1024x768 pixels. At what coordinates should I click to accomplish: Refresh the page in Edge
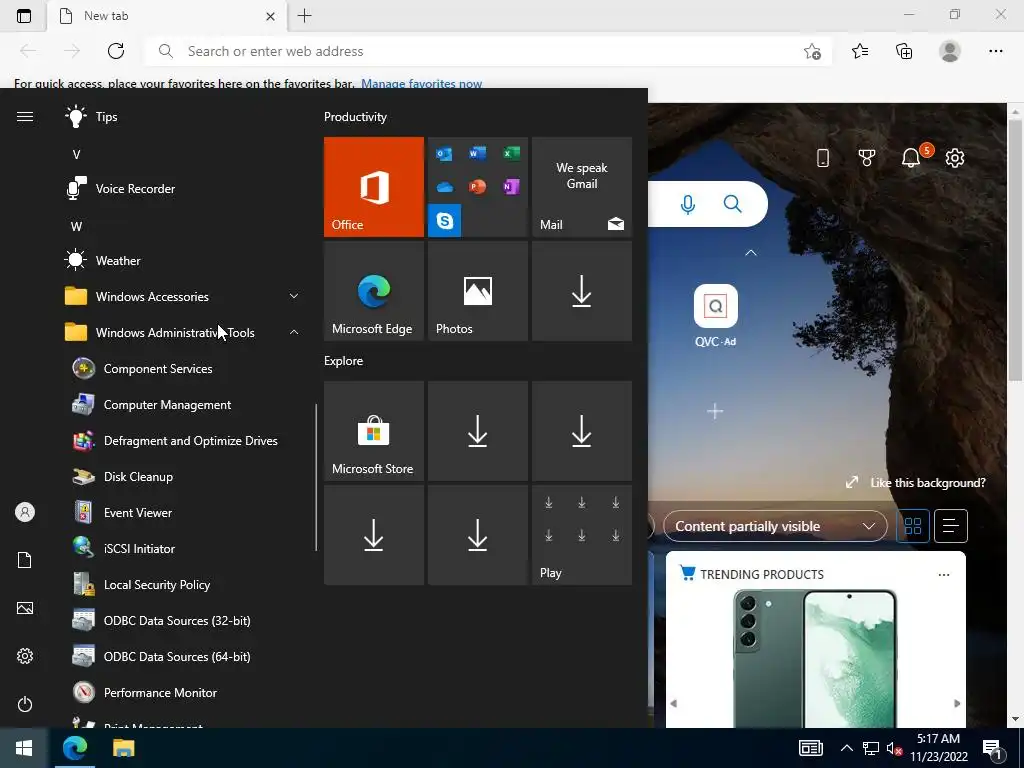tap(116, 51)
